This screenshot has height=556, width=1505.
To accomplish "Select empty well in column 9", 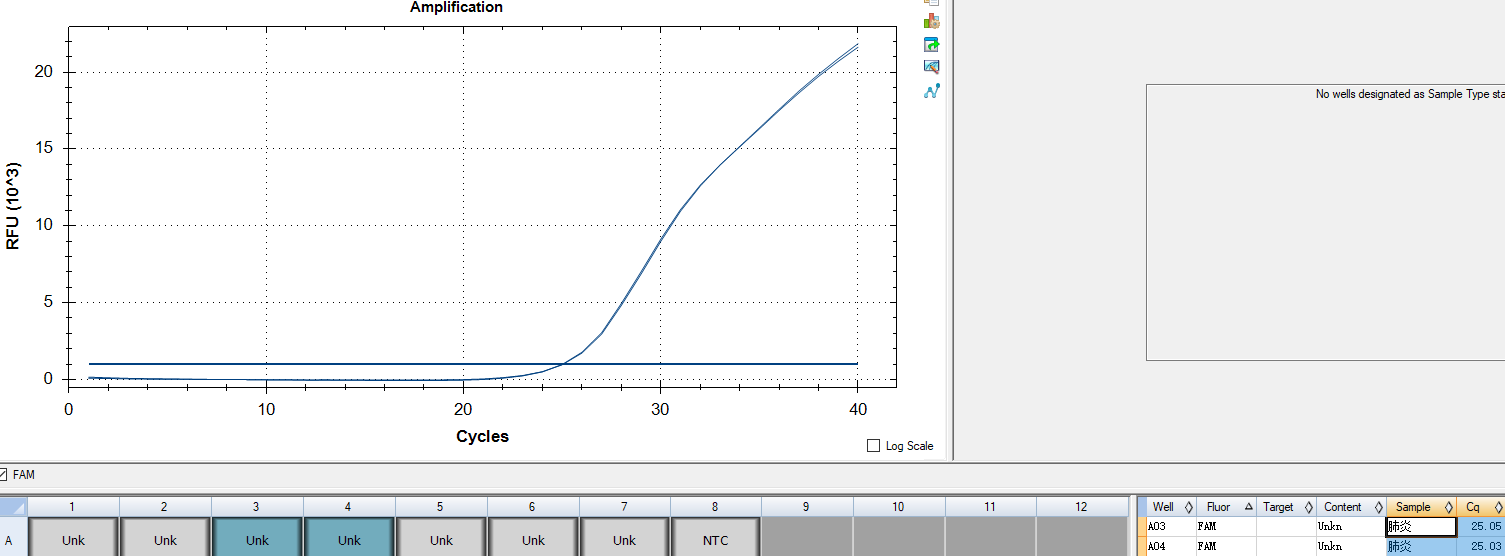I will tap(807, 537).
